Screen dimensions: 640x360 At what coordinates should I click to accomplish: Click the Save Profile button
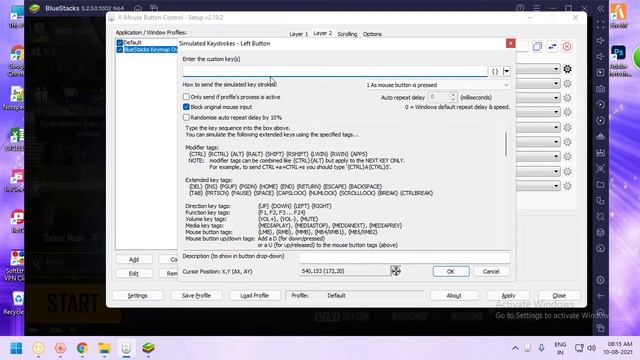[x=196, y=296]
